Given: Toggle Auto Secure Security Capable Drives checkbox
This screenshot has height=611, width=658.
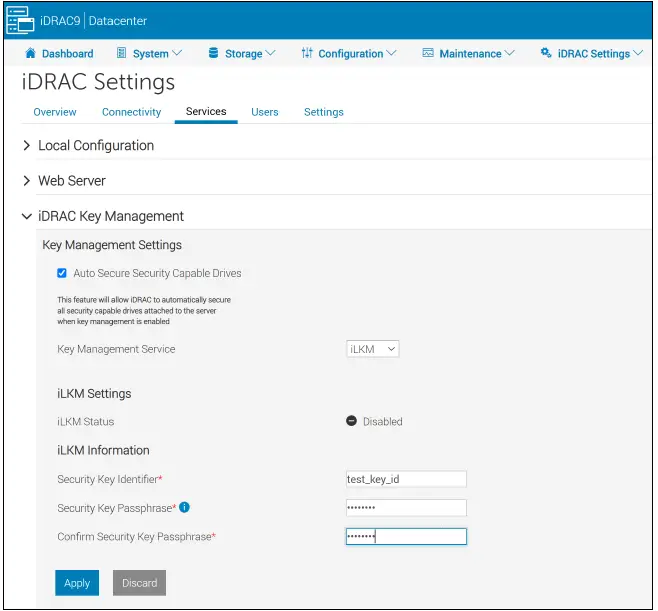Looking at the screenshot, I should click(62, 273).
